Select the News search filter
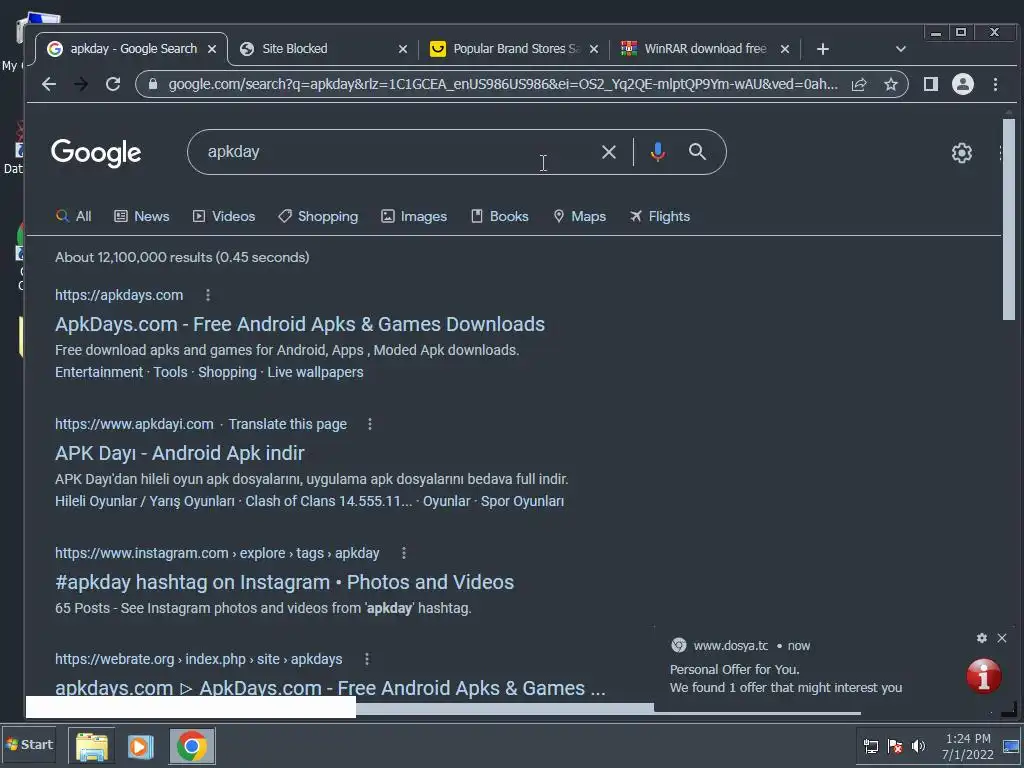Image resolution: width=1024 pixels, height=768 pixels. 142,216
